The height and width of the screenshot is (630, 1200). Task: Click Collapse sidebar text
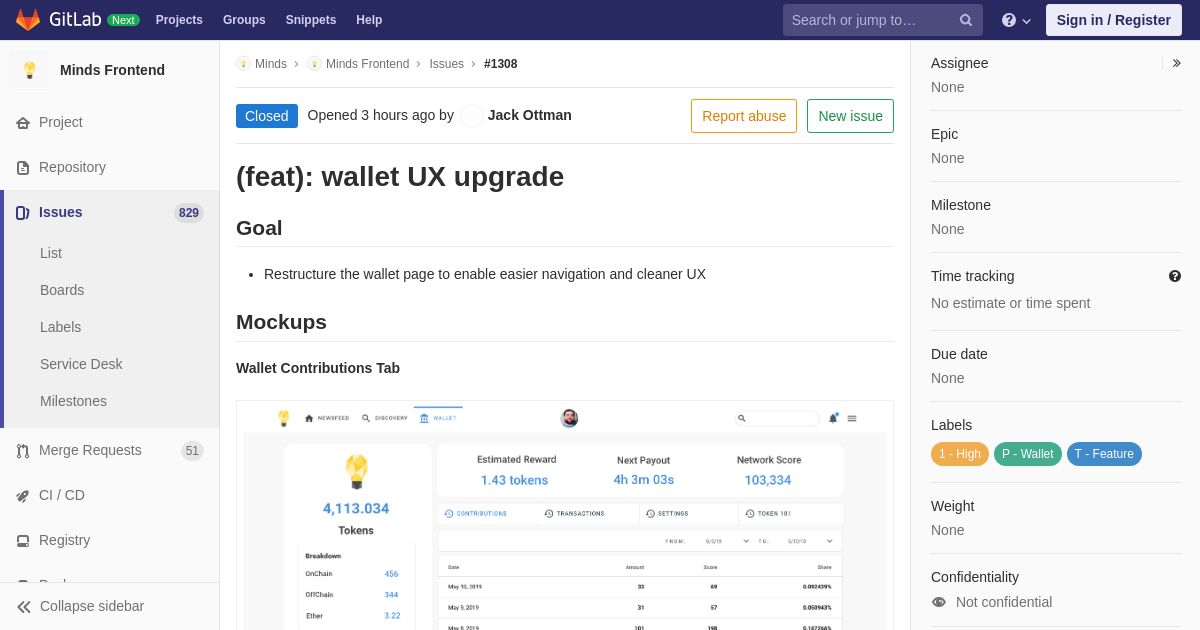pos(92,606)
